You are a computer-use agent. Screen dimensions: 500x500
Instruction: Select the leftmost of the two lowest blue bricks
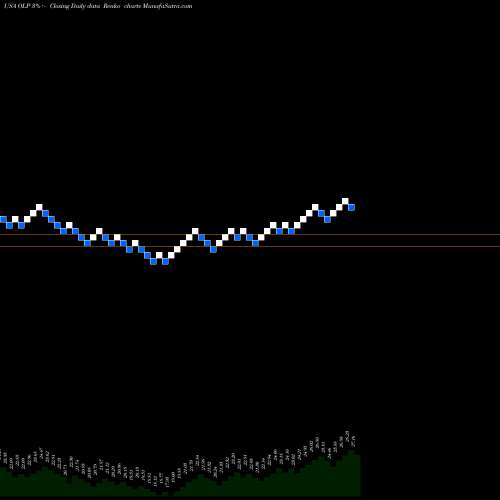[x=153, y=261]
